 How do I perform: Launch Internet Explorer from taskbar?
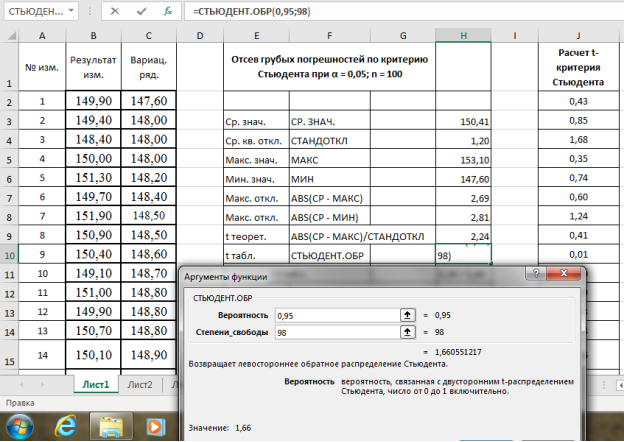click(65, 427)
